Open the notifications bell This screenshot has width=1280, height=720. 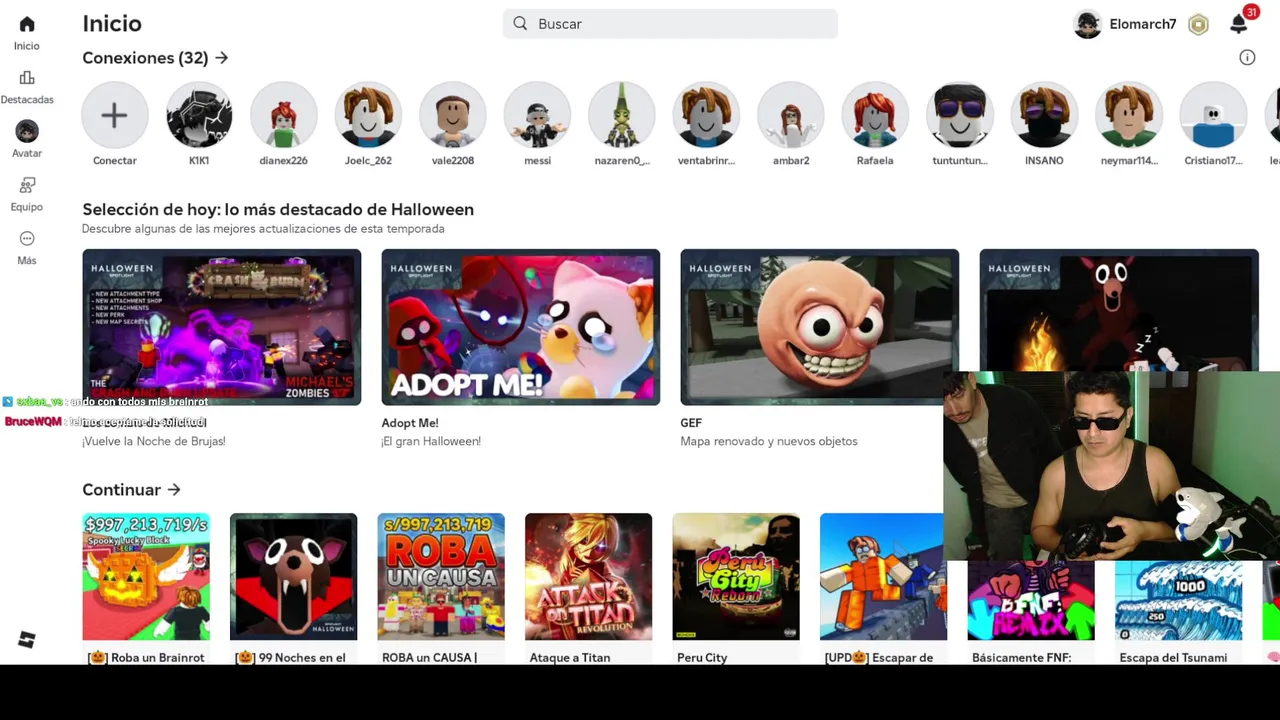pos(1239,25)
